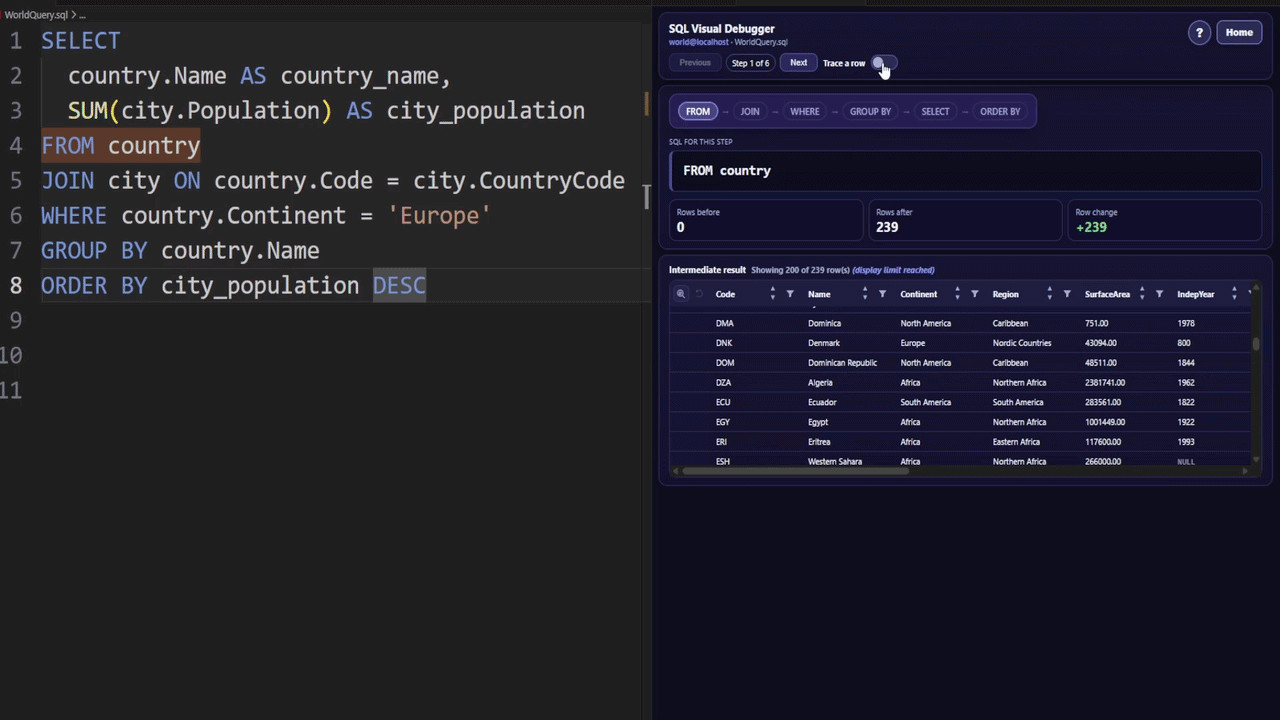Sort the Name column with its arrows
Screen dimensions: 1280x720
click(864, 294)
